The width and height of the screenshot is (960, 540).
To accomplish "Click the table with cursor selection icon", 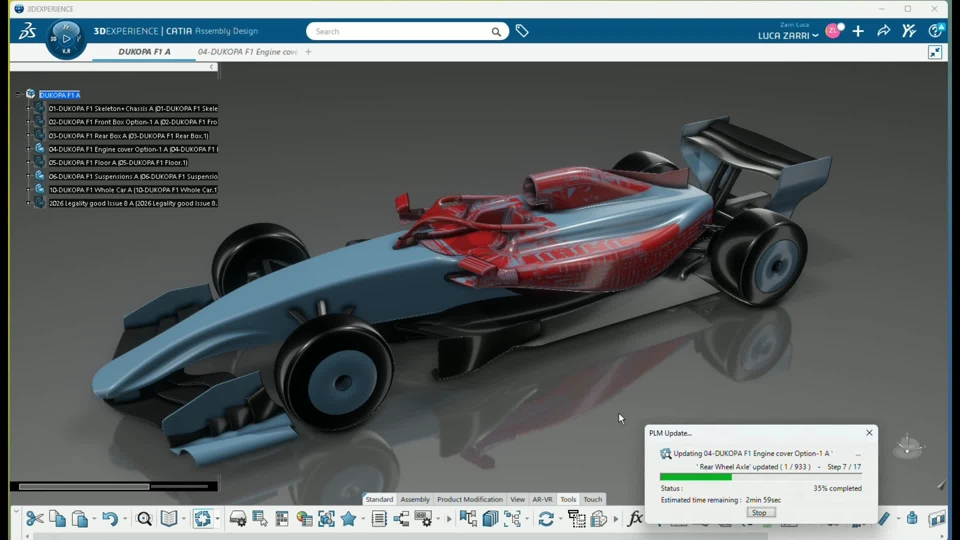I will coord(260,519).
